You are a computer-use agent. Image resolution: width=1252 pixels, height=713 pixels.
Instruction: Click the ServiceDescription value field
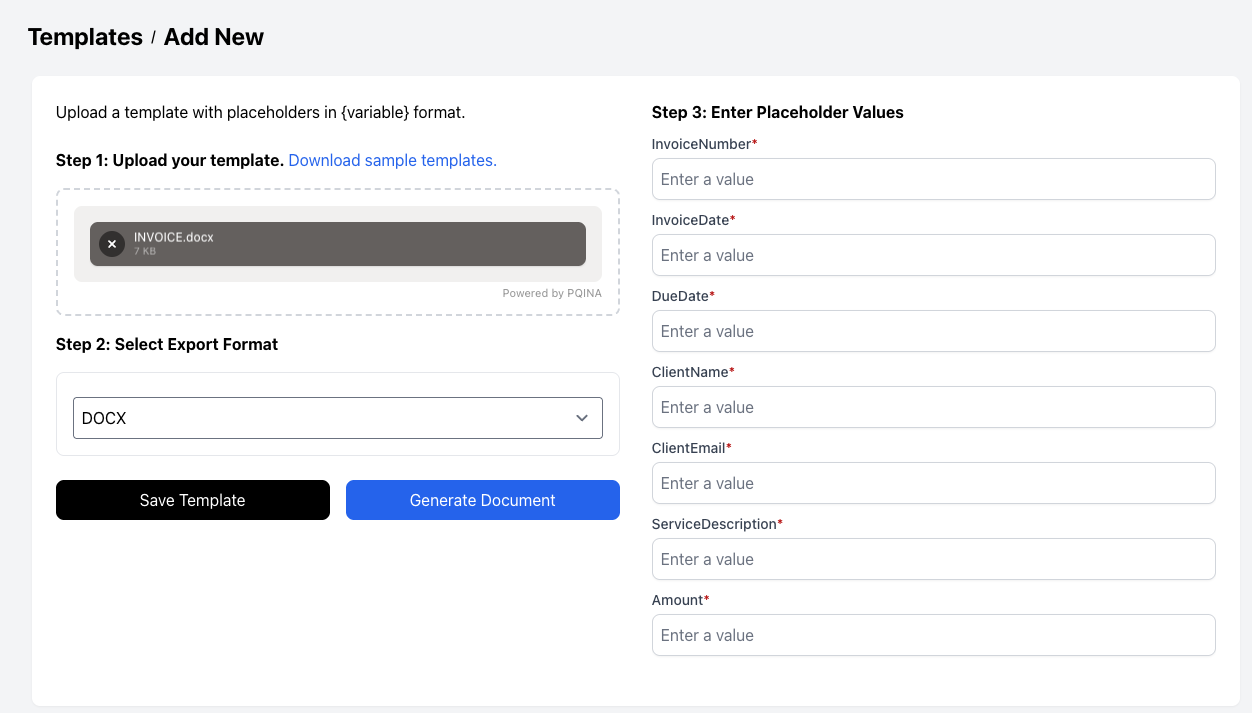(933, 559)
